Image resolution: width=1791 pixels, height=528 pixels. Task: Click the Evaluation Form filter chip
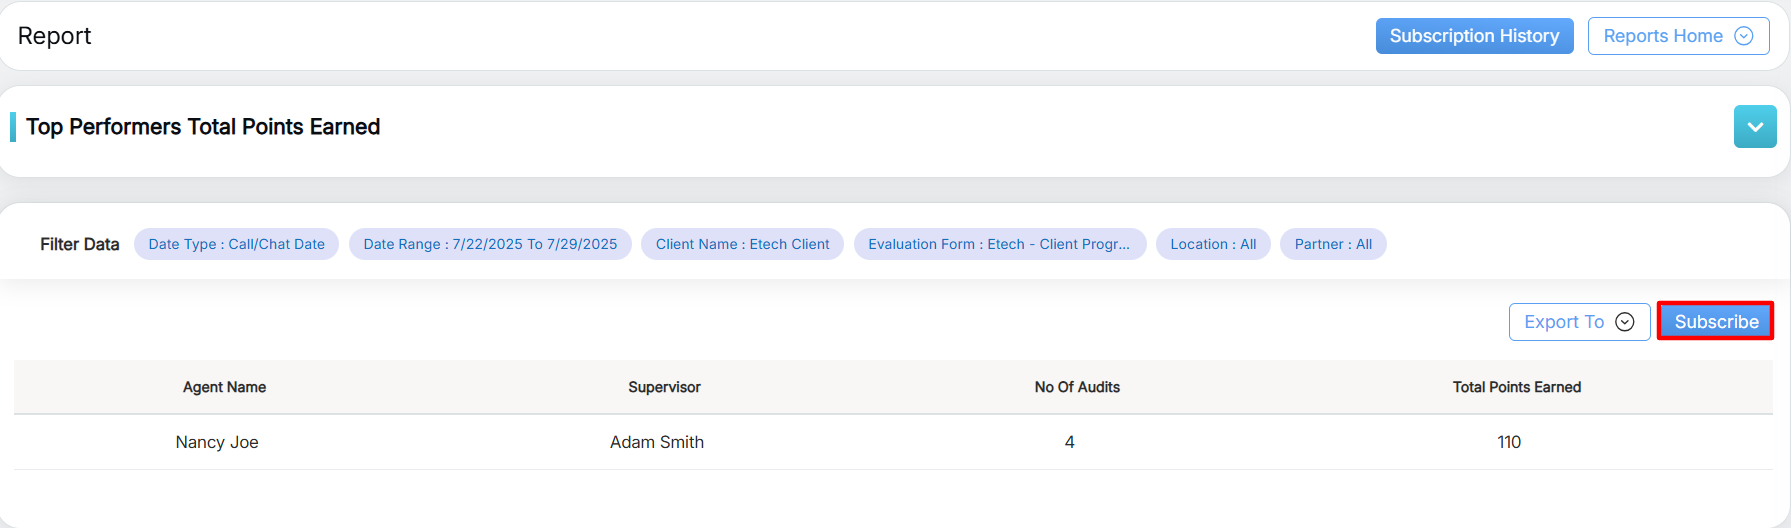click(x=999, y=244)
